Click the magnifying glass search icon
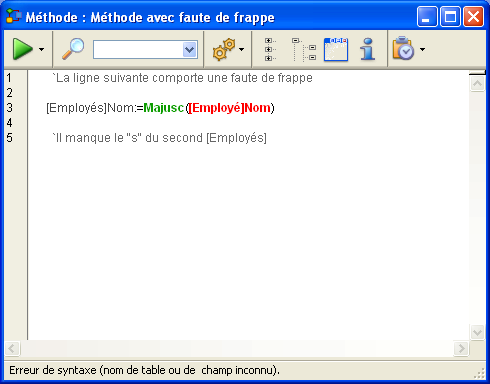 tap(73, 49)
